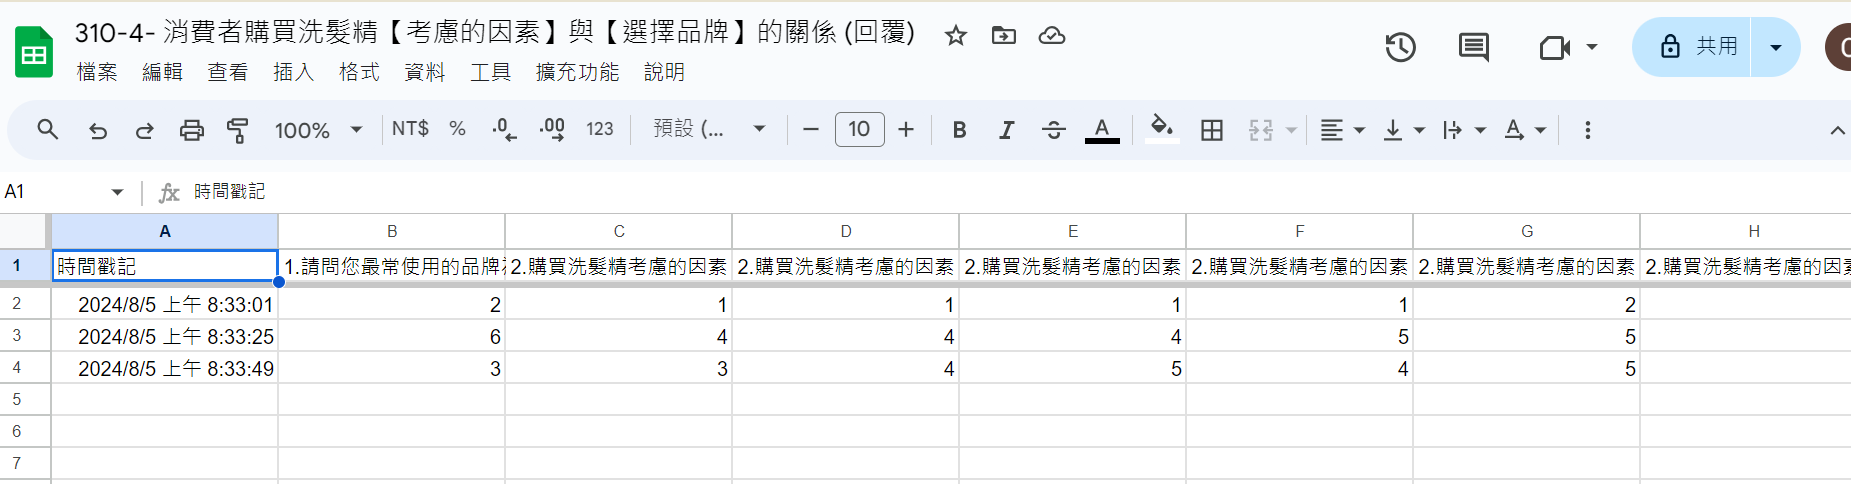Increase font size with plus button
Screen dimensions: 1851x484
[x=906, y=130]
